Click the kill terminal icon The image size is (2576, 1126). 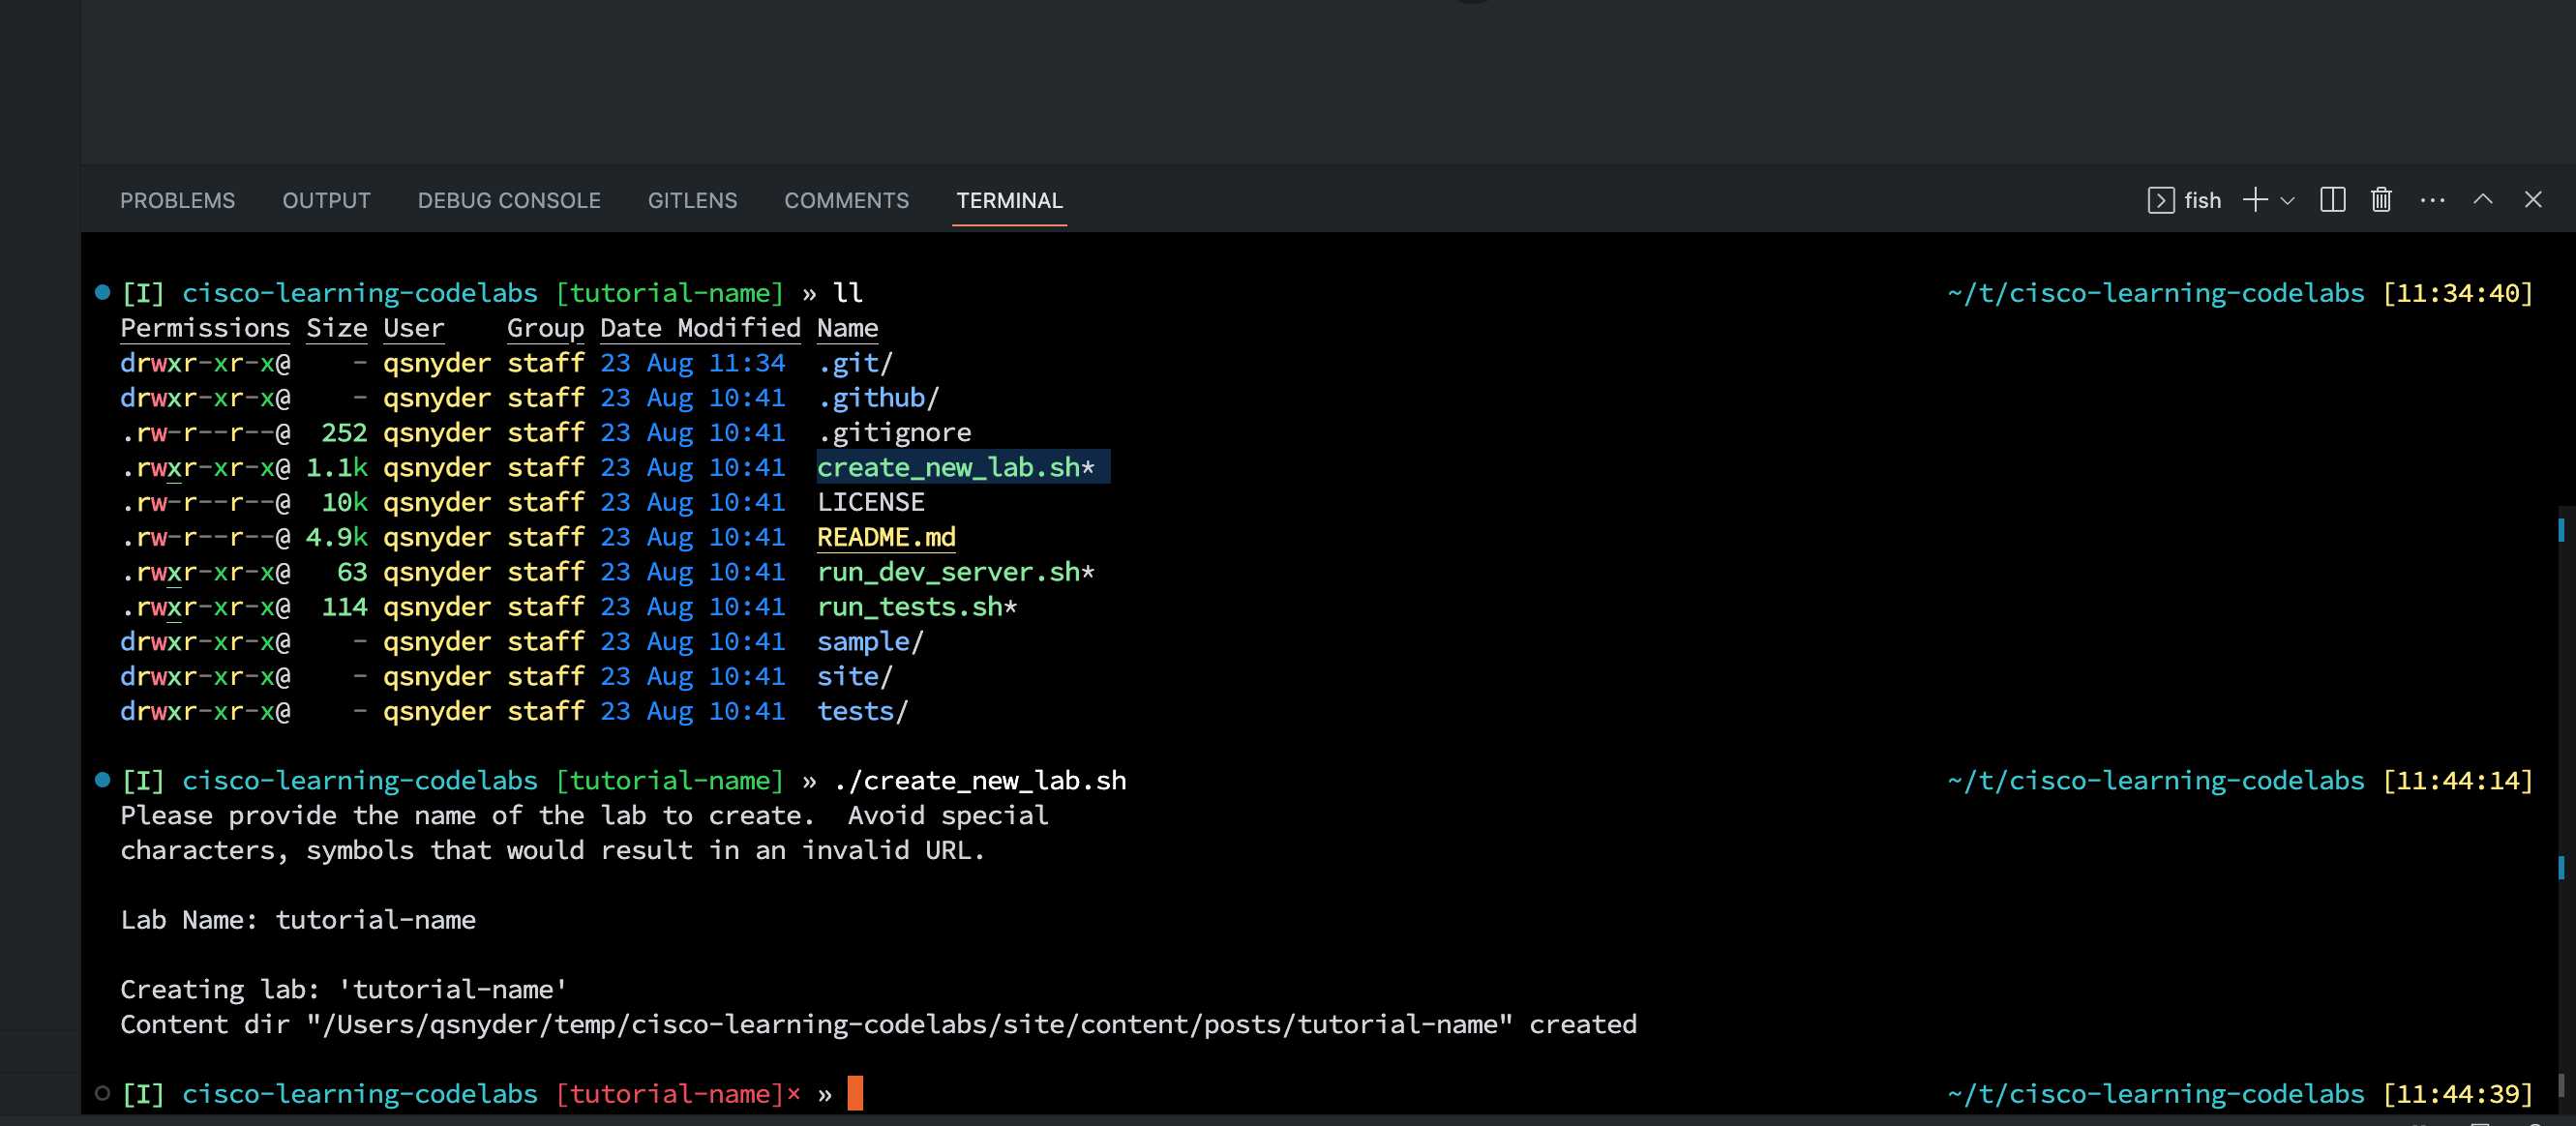[x=2382, y=198]
